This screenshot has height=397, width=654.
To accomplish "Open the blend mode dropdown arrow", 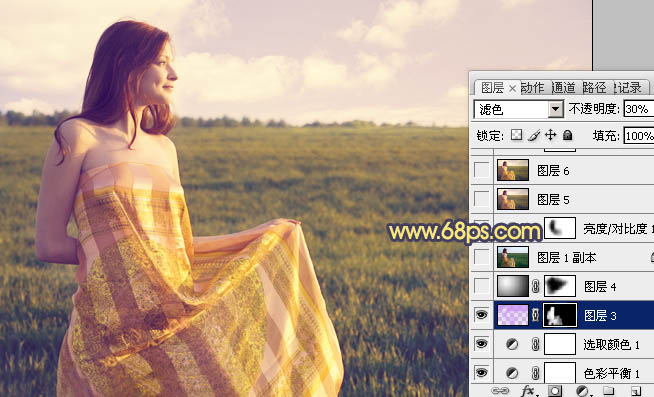I will (x=555, y=109).
